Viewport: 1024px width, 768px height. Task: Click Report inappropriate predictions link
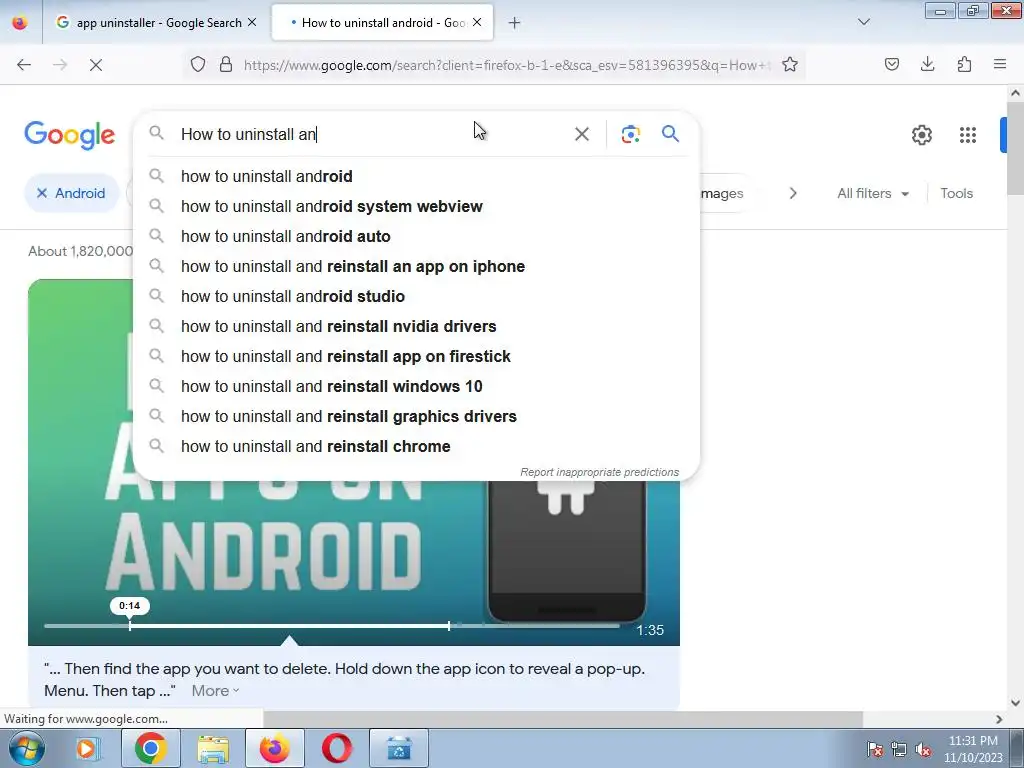[600, 472]
